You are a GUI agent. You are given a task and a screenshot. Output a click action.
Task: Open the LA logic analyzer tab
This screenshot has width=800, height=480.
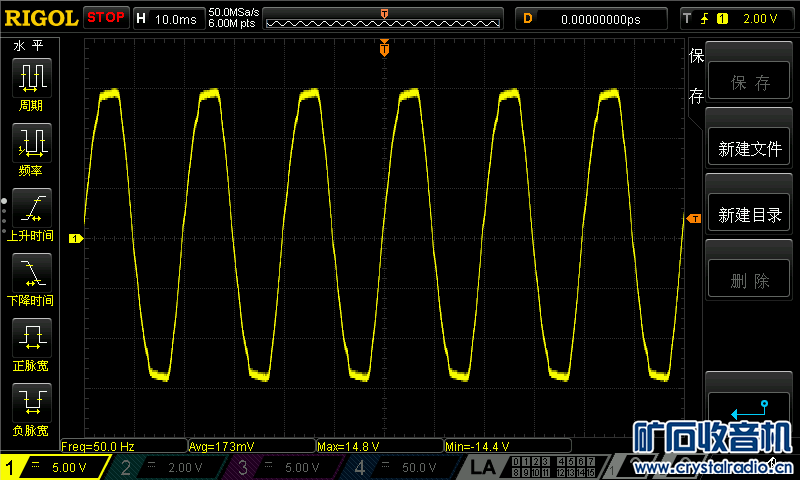click(x=482, y=467)
